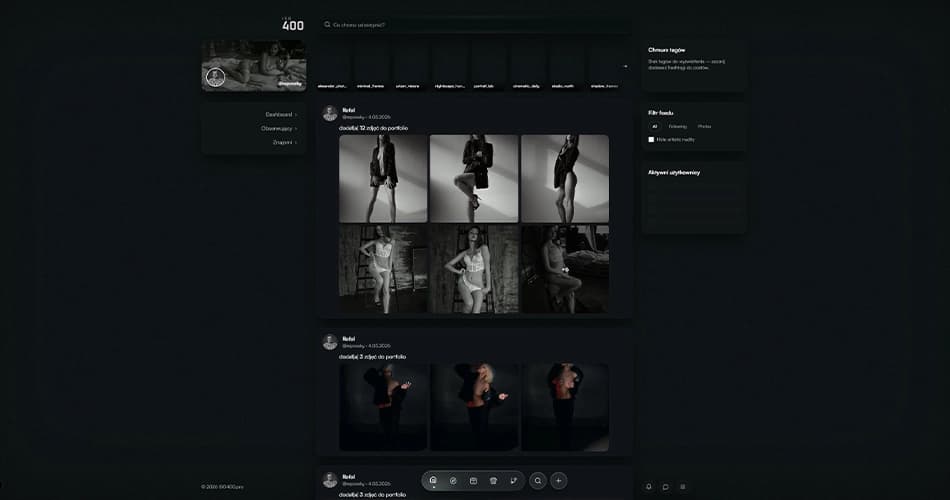Open search via dock magnifier icon

tap(538, 481)
